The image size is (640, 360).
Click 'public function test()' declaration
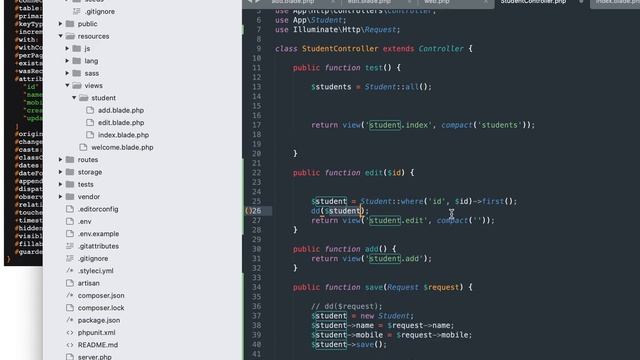coord(342,68)
